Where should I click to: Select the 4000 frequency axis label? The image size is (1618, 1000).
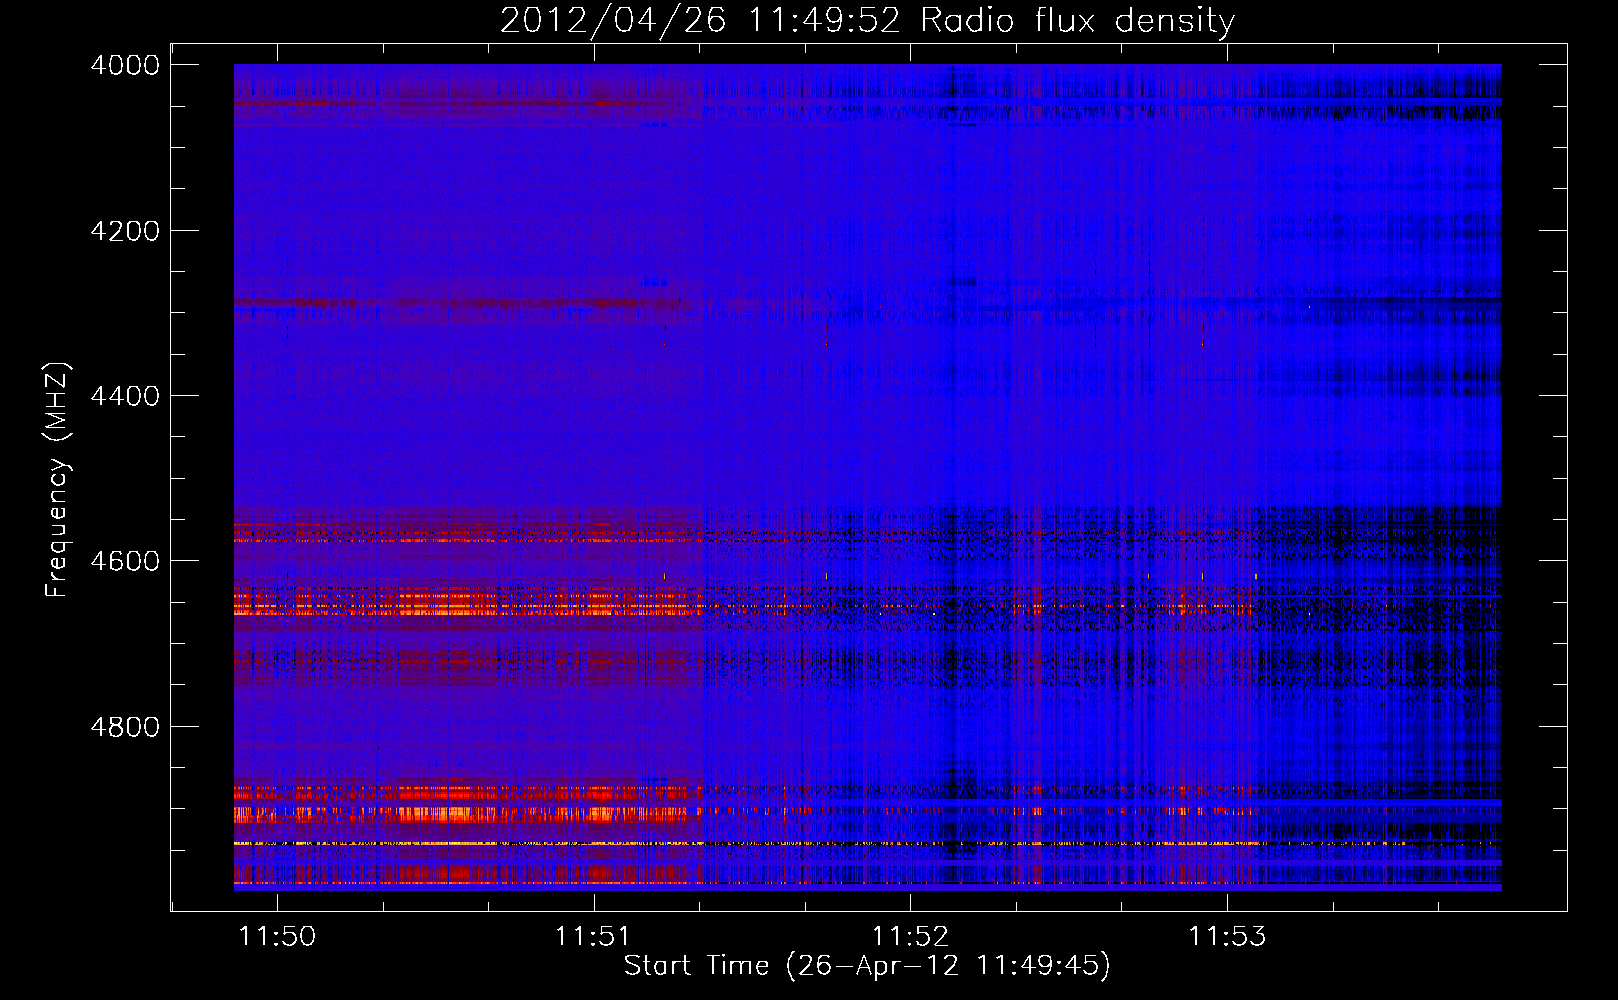tap(125, 65)
